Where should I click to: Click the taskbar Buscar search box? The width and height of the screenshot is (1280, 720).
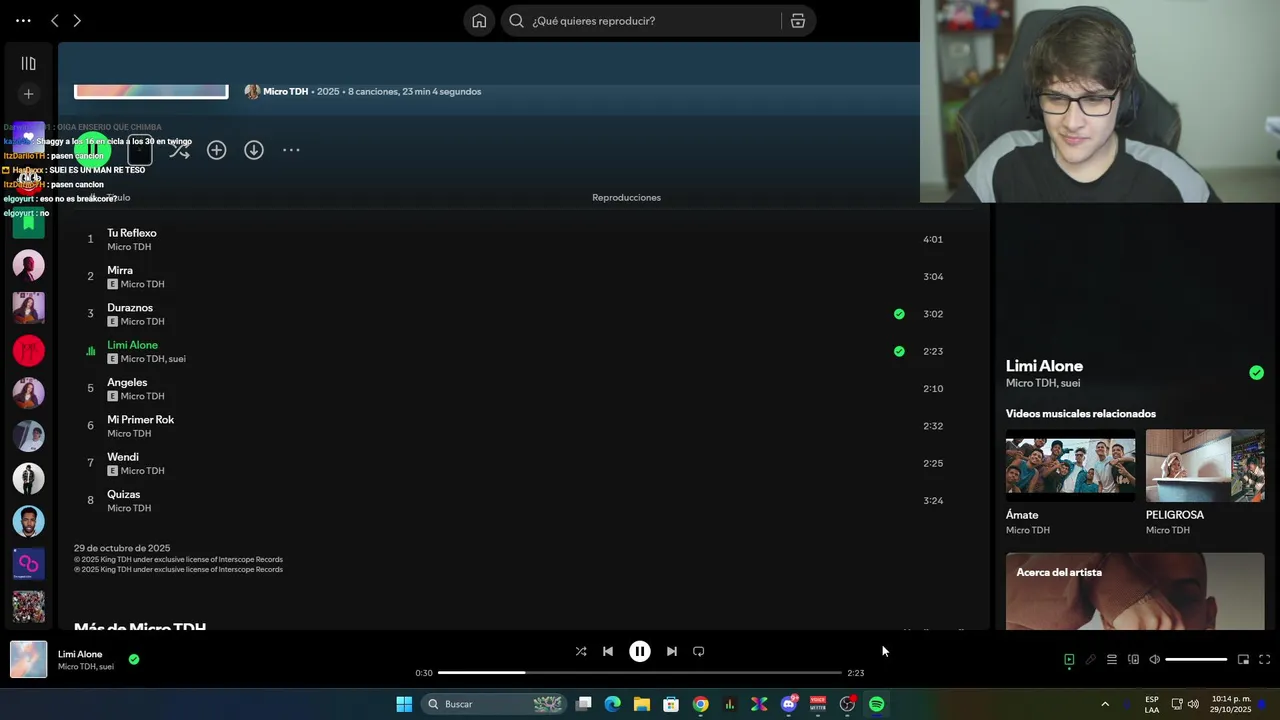tap(494, 704)
